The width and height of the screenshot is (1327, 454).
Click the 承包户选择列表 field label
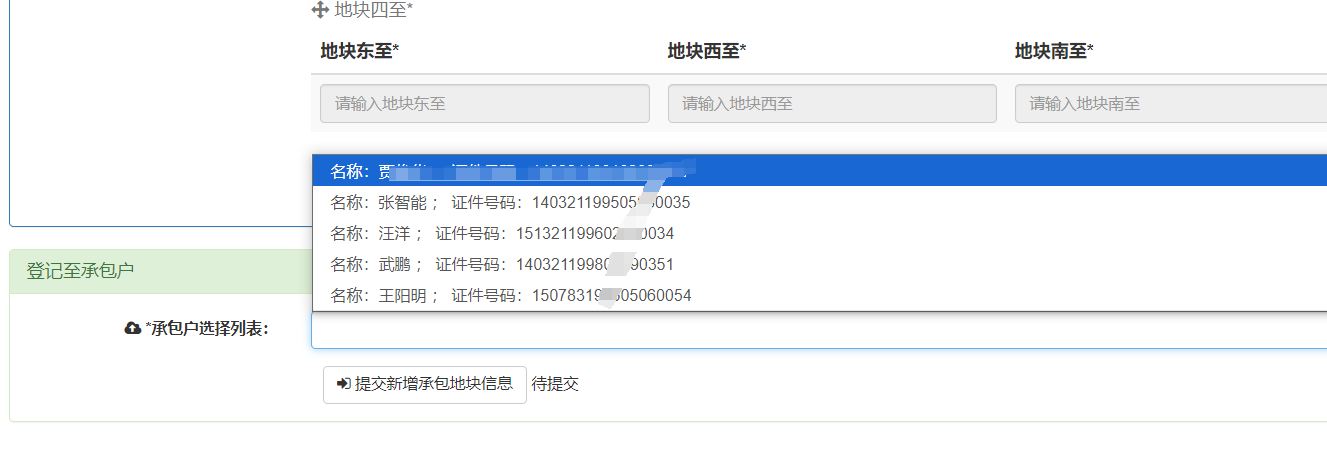click(x=207, y=329)
